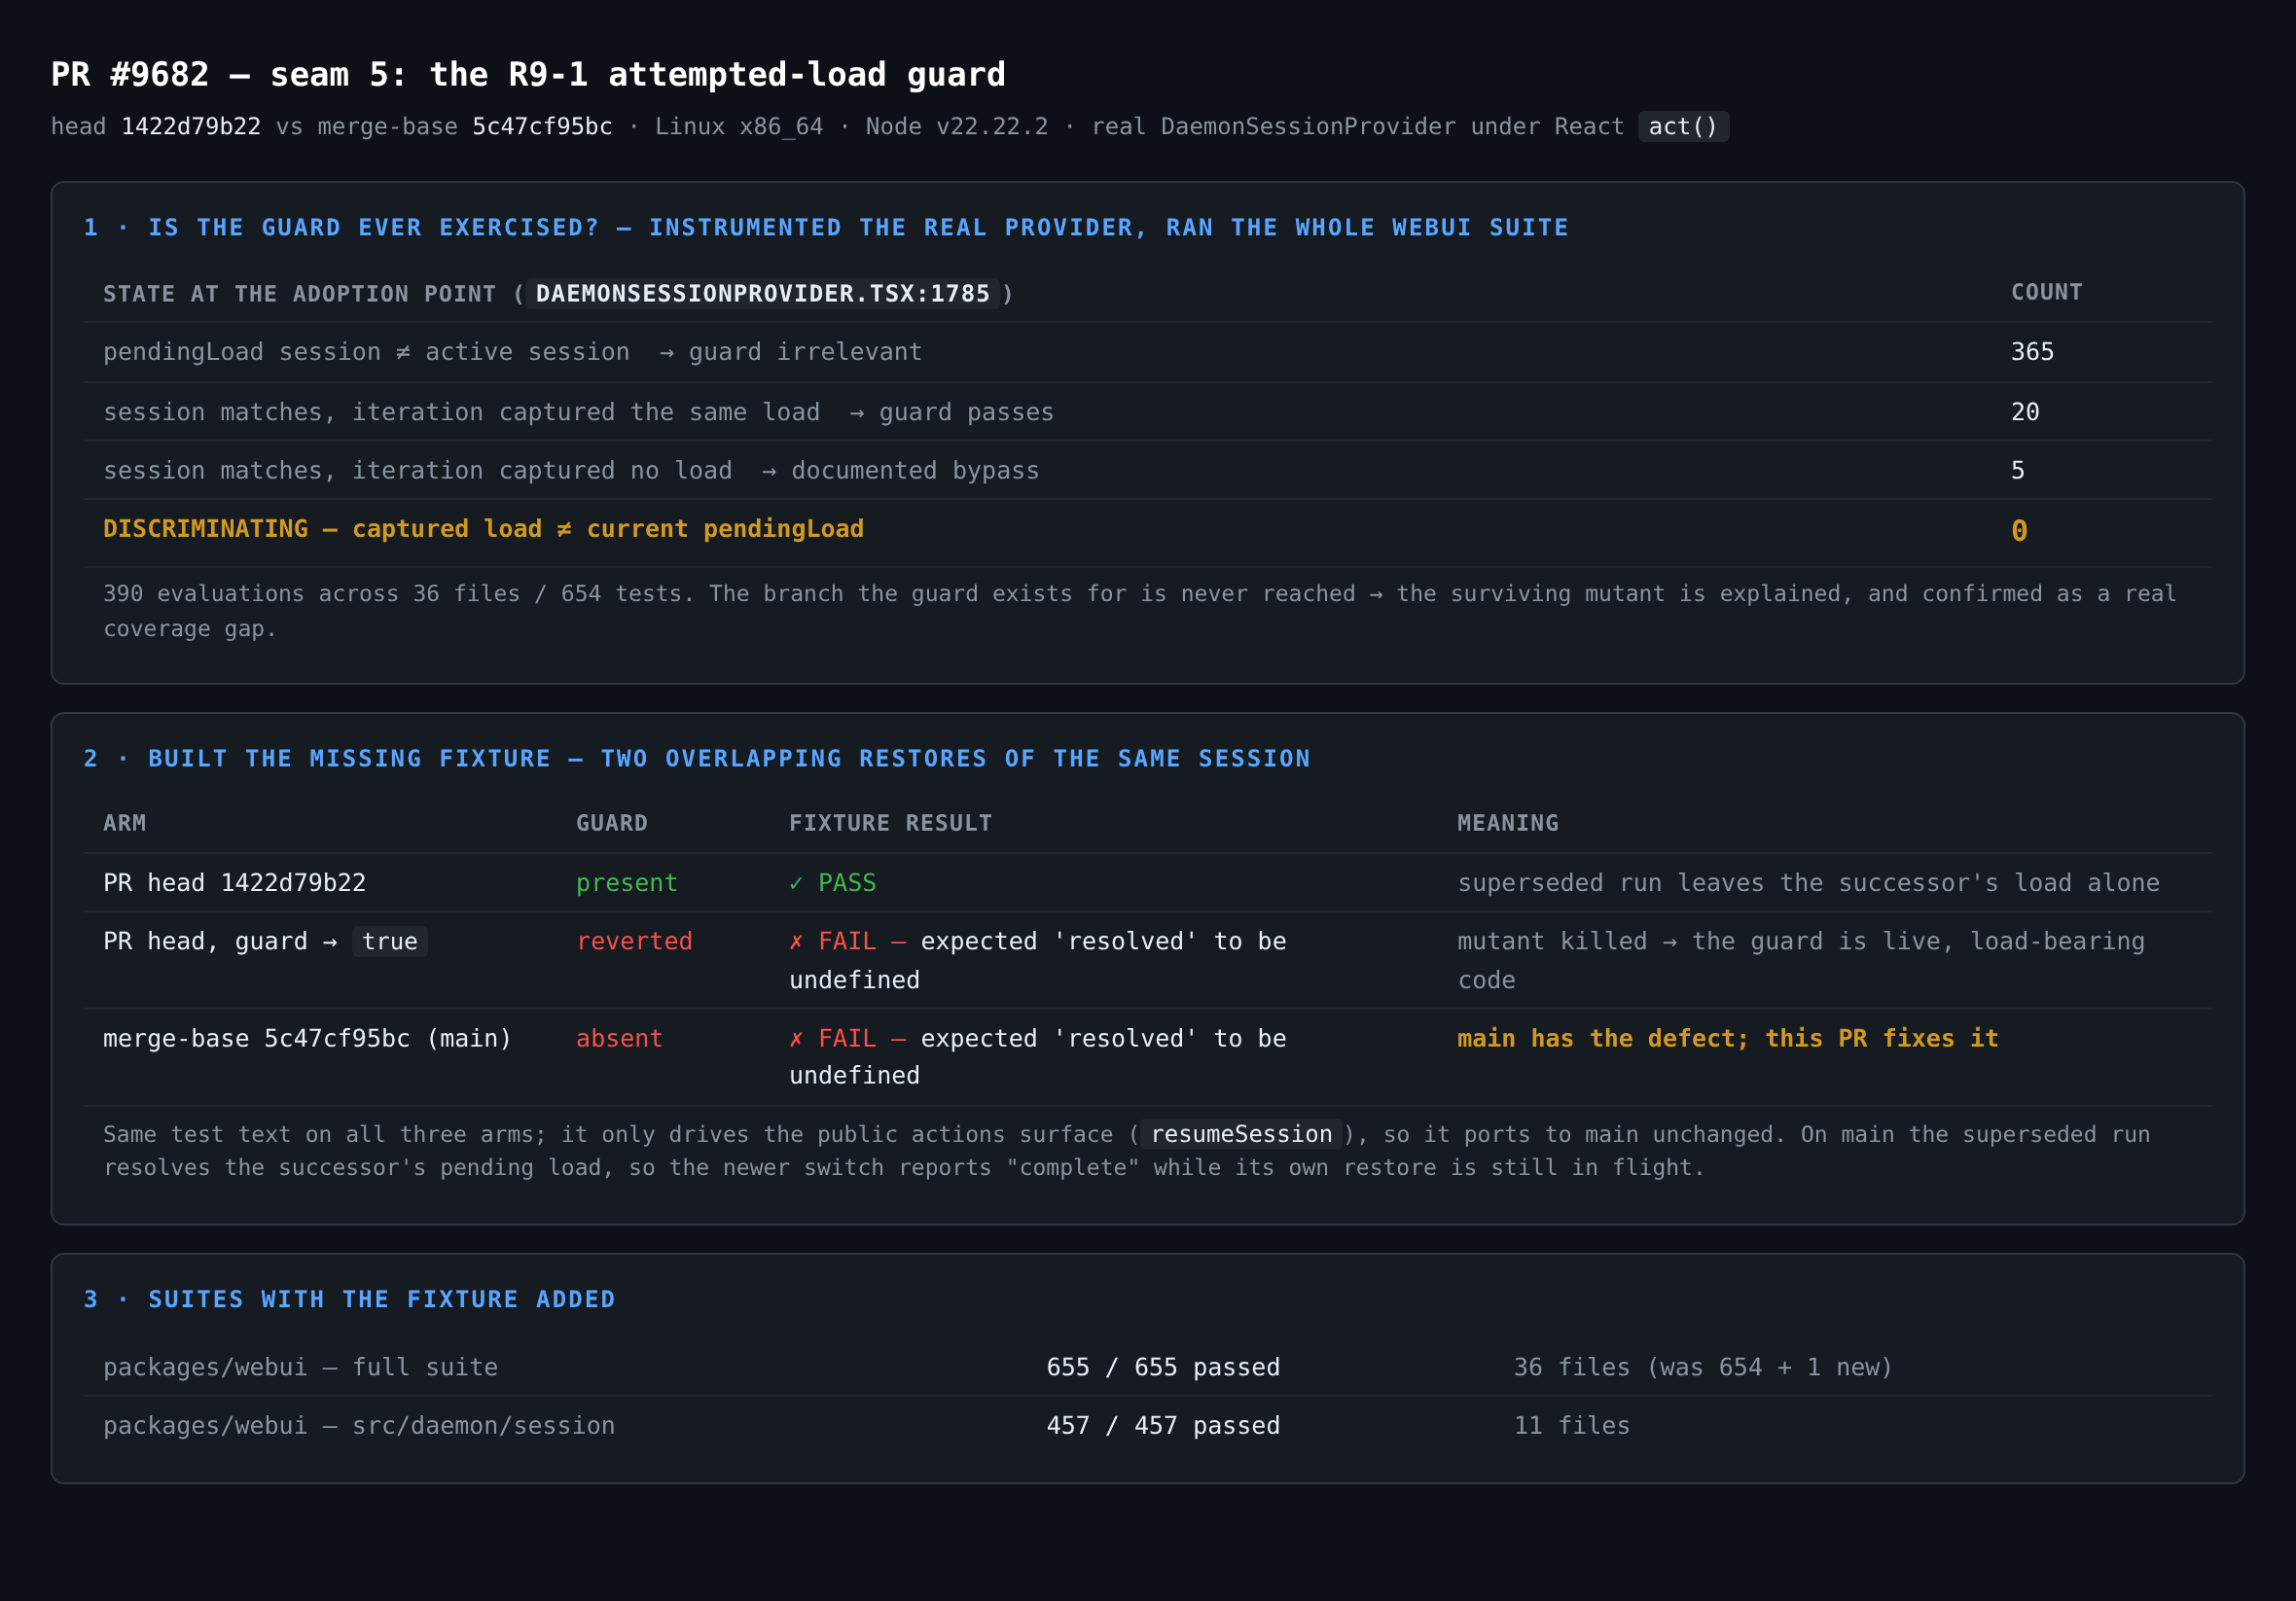Click section 1 heading about guard exercised
Viewport: 2296px width, 1601px height.
[x=826, y=228]
